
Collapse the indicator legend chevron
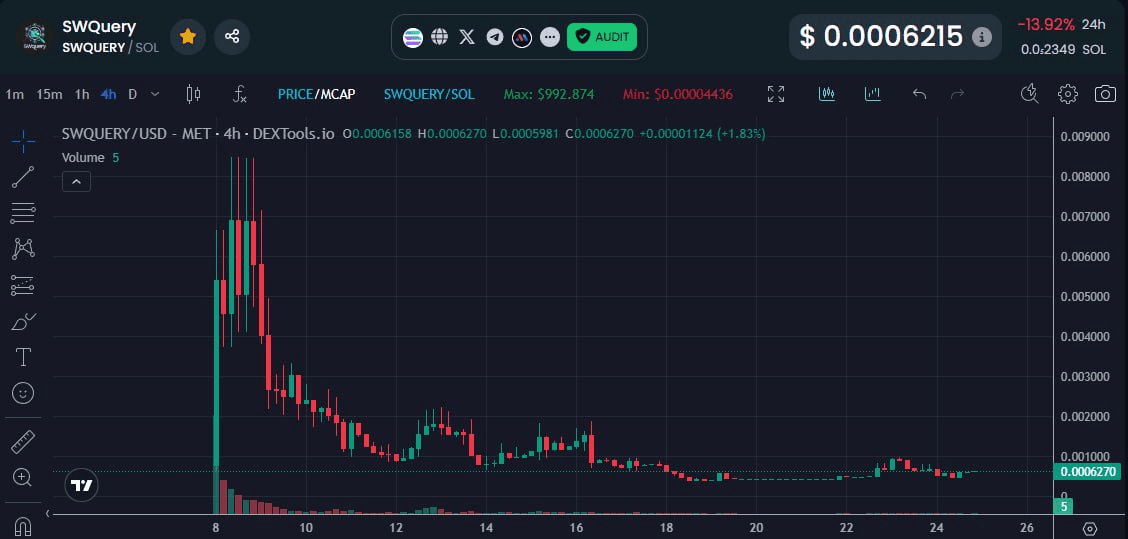[76, 182]
